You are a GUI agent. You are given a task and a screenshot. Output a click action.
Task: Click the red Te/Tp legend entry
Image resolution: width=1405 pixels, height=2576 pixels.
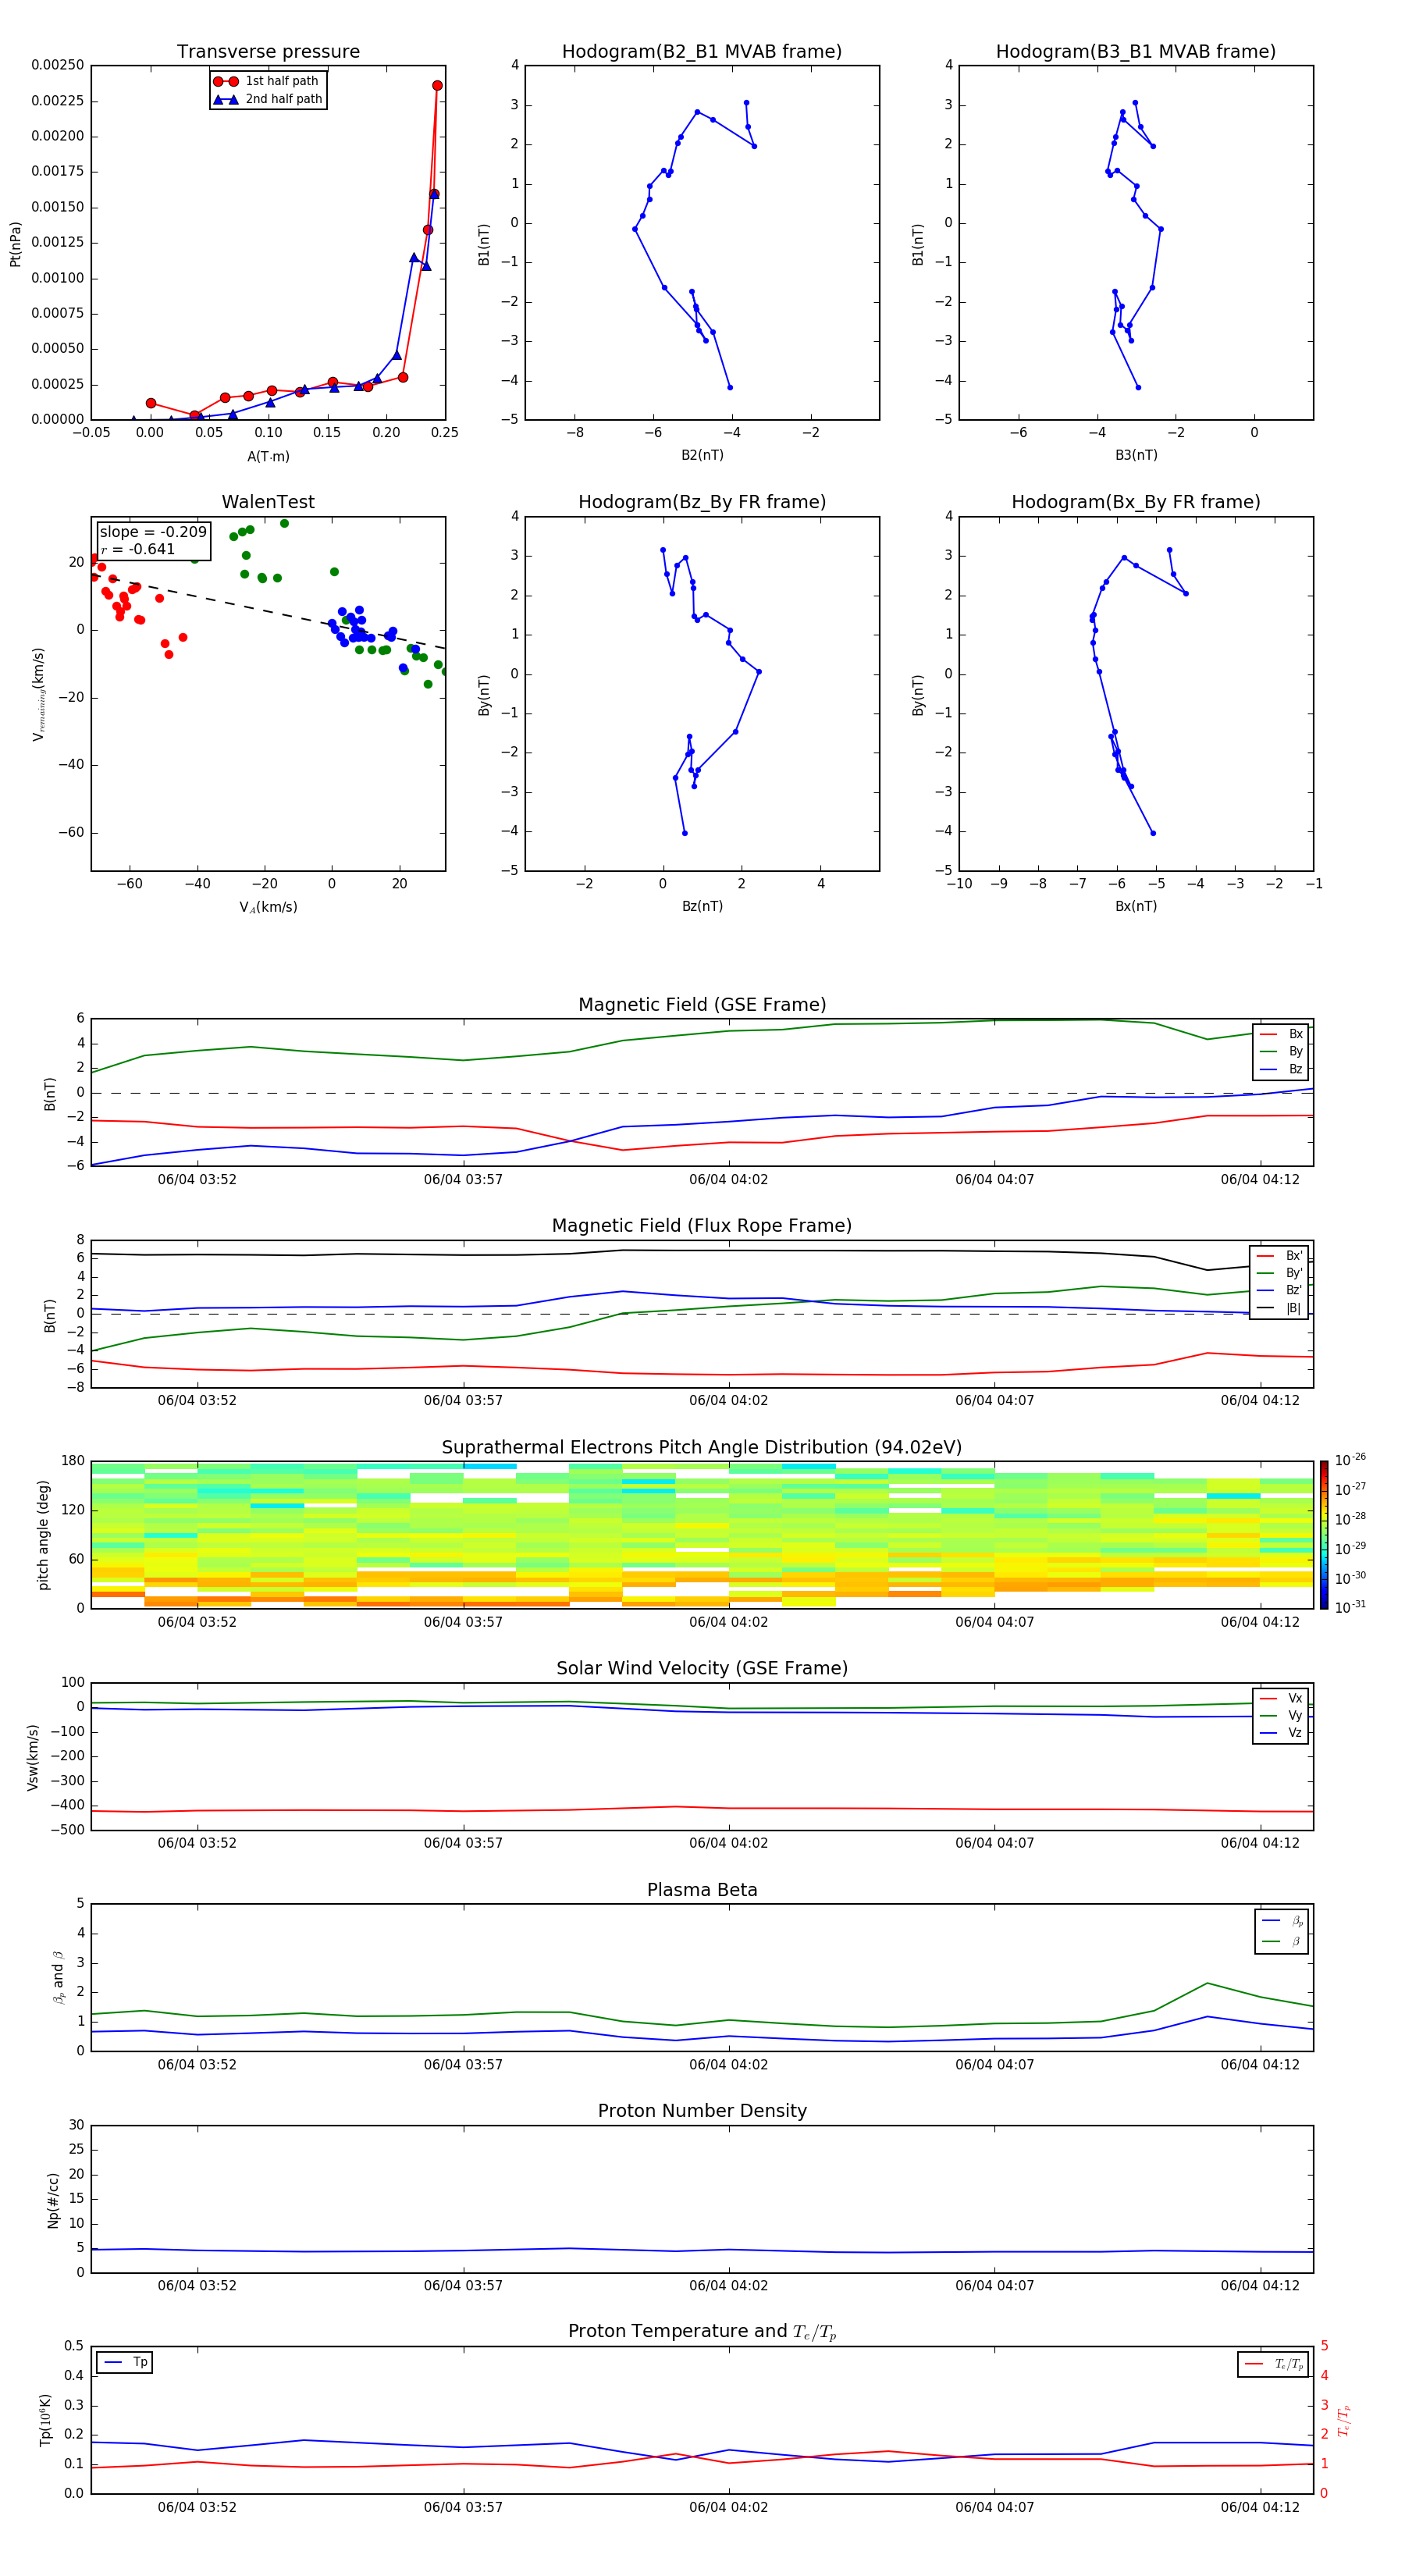[x=1274, y=2364]
